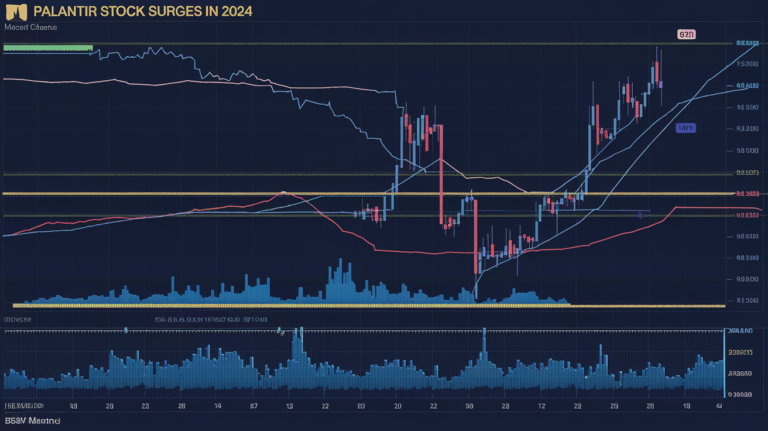Click the date label '72' on the time axis

[x=541, y=406]
